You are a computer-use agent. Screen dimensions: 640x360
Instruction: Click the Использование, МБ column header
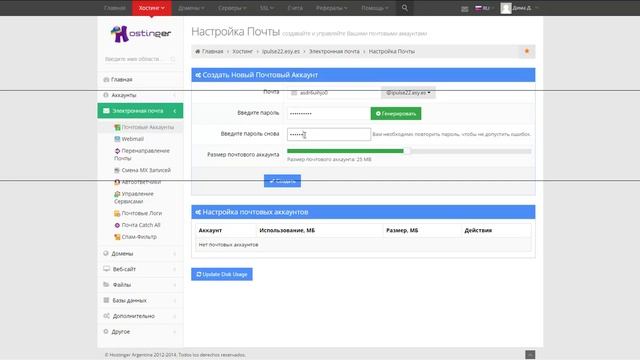point(287,230)
